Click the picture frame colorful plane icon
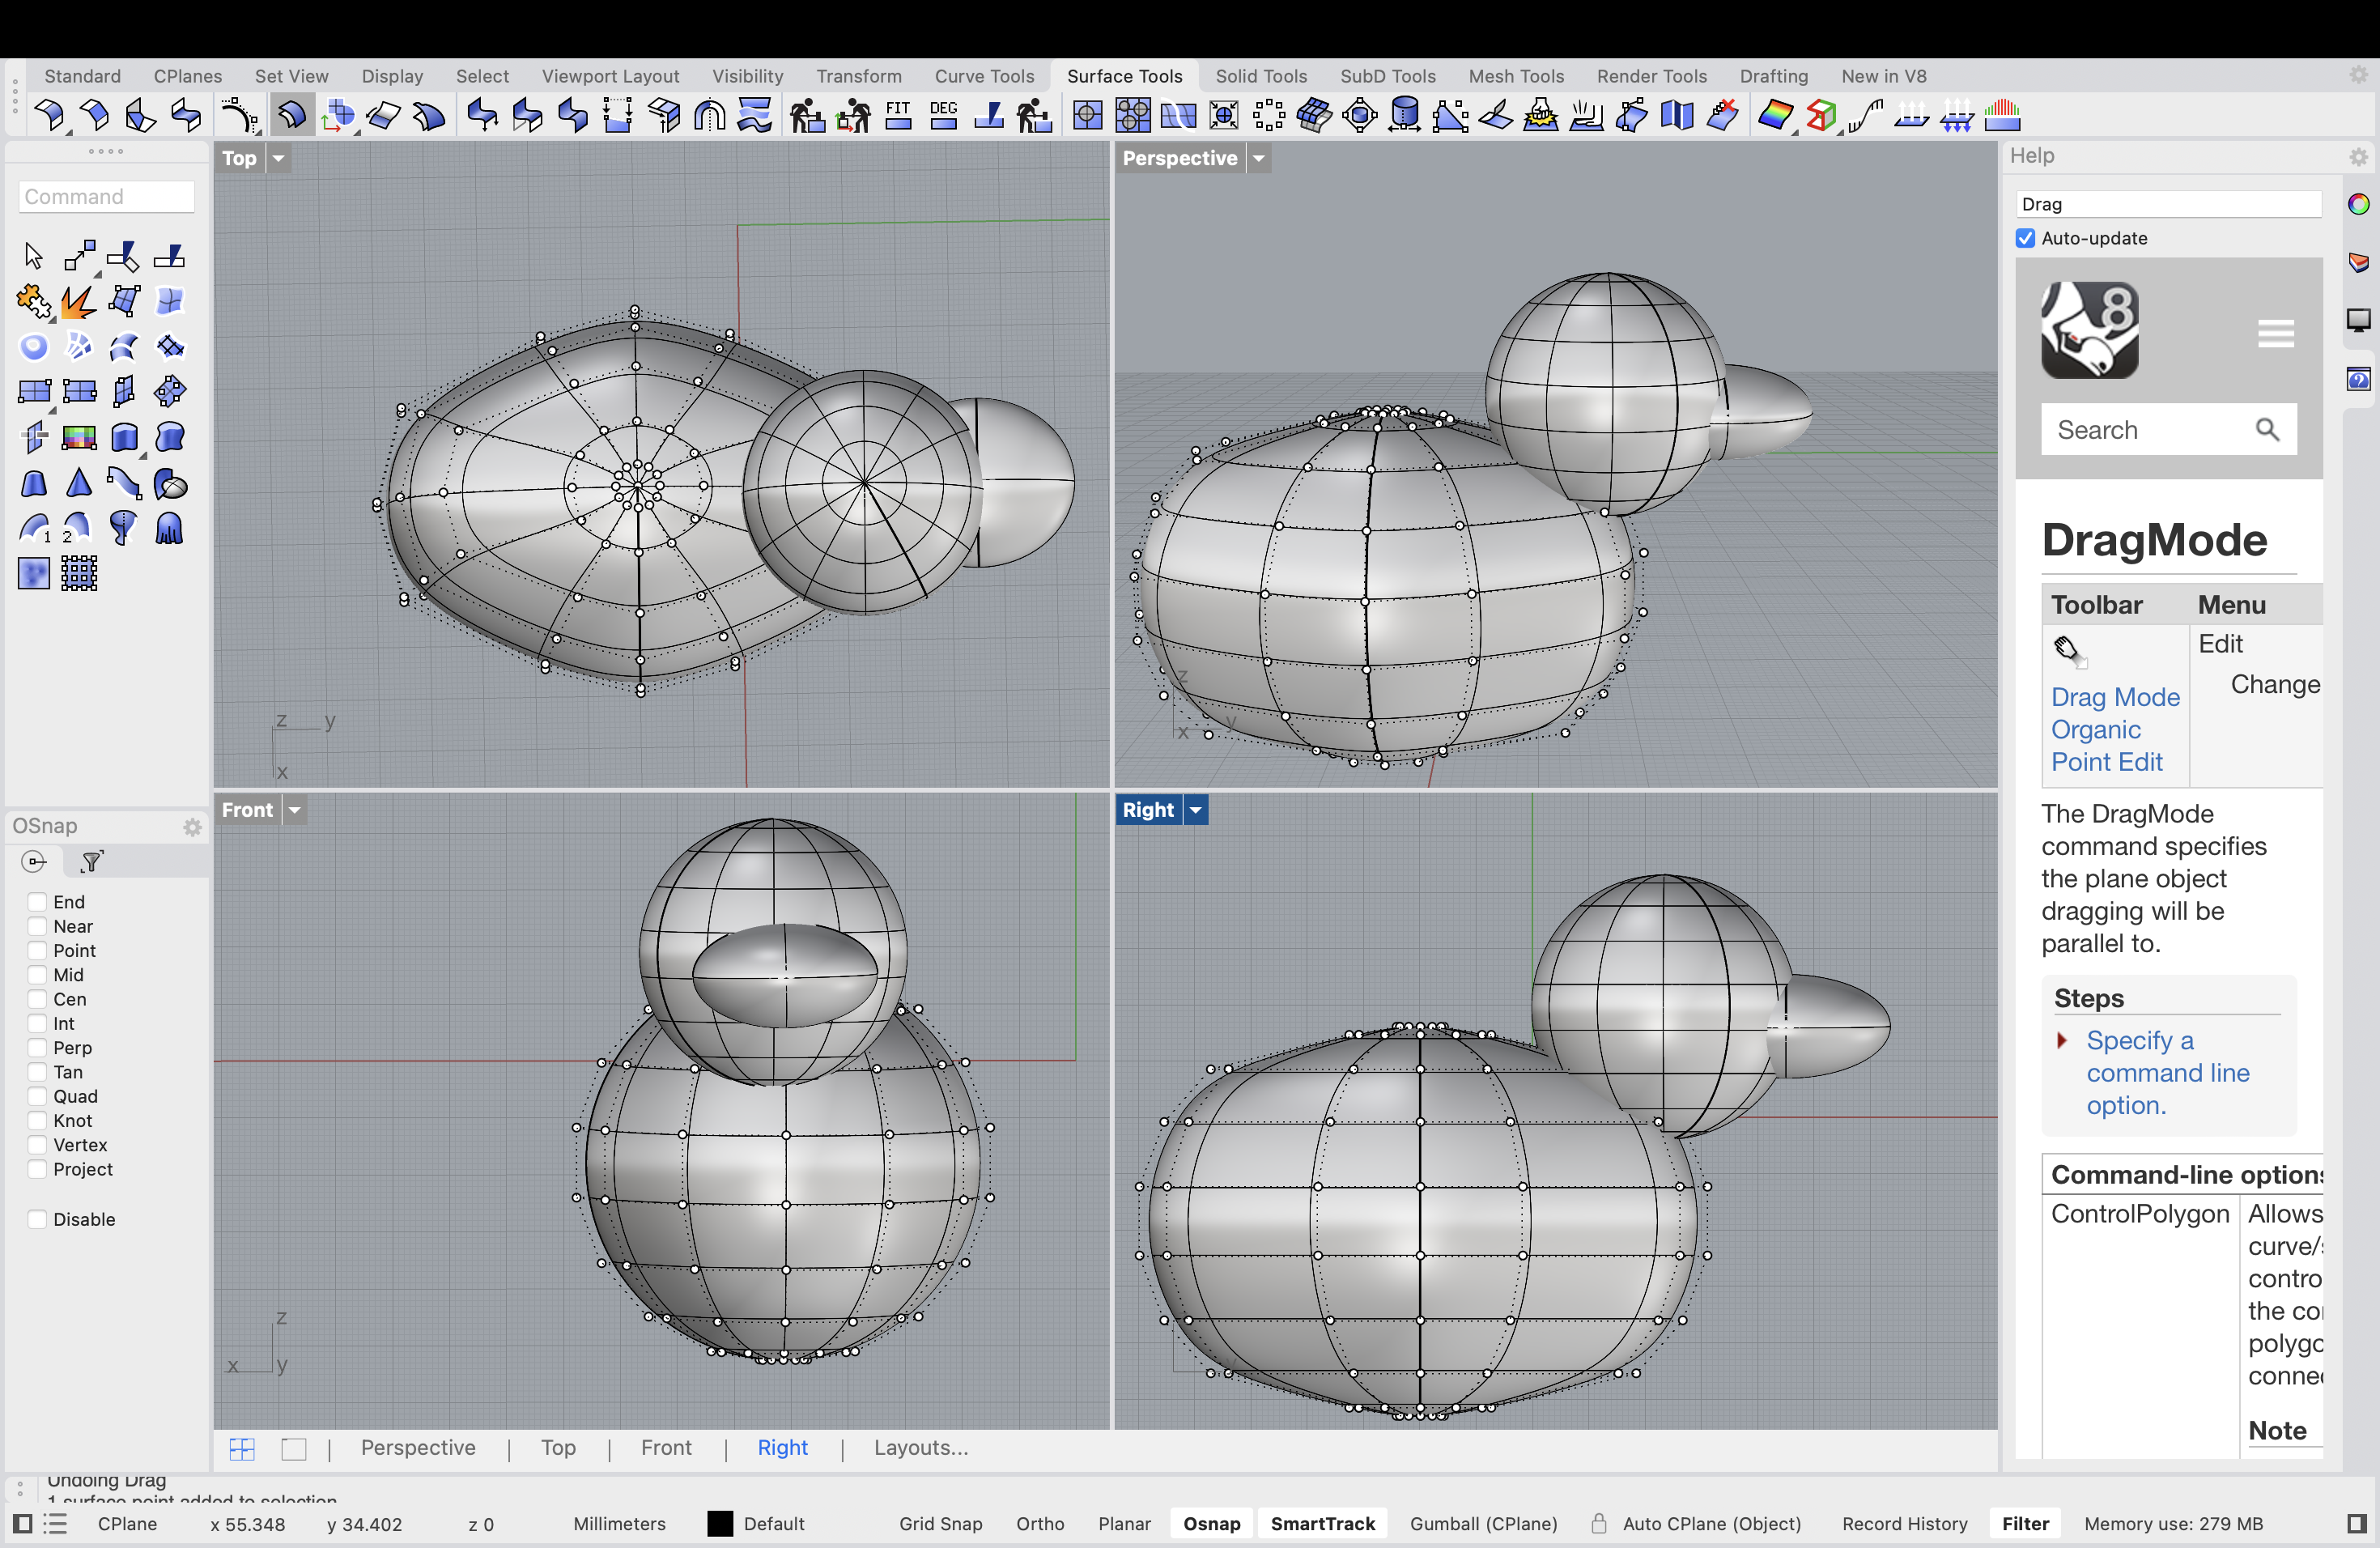This screenshot has height=1548, width=2380. pos(78,438)
